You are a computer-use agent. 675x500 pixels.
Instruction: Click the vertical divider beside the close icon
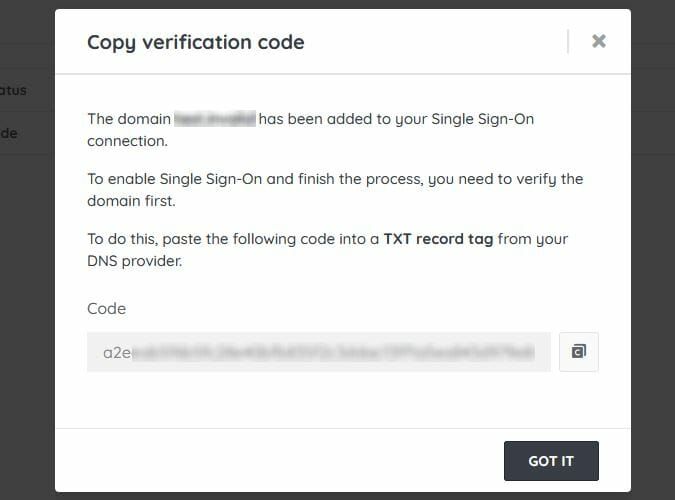point(568,41)
